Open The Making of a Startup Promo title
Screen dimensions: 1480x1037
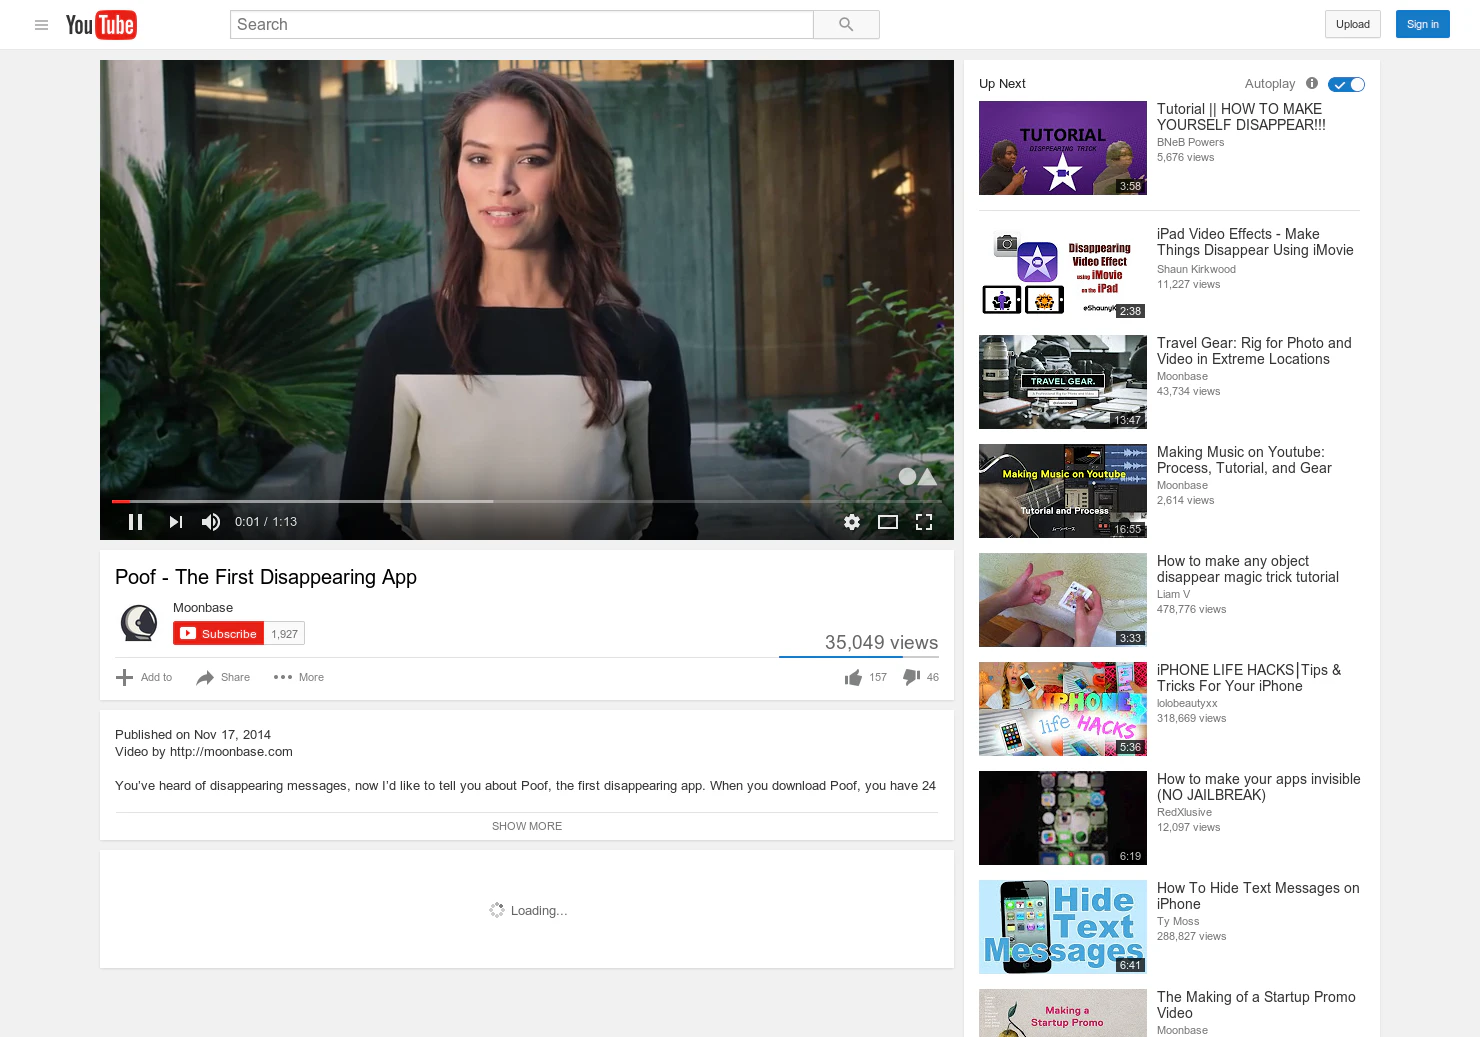(x=1256, y=1005)
